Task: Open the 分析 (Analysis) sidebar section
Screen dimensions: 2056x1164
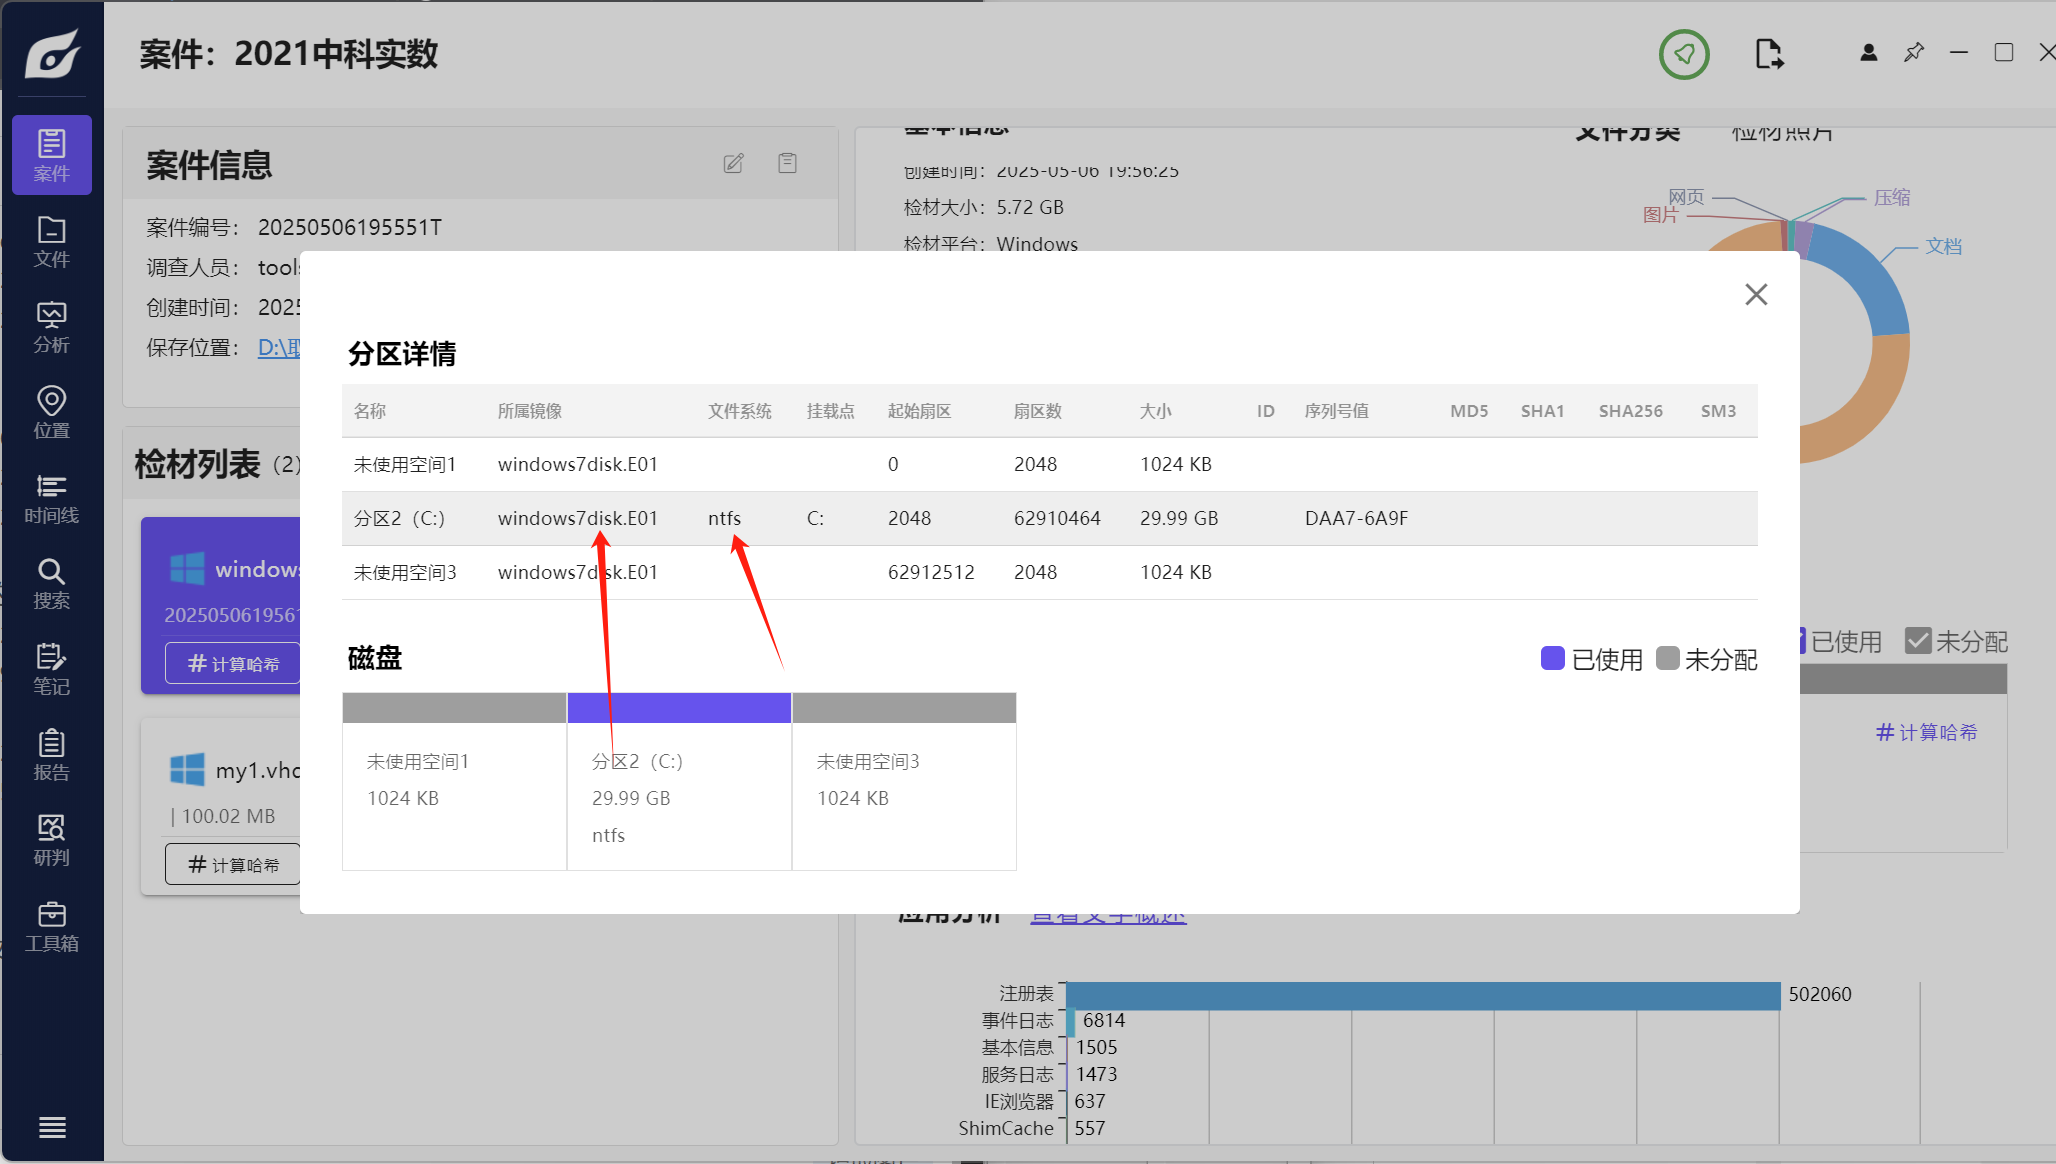Action: [x=51, y=328]
